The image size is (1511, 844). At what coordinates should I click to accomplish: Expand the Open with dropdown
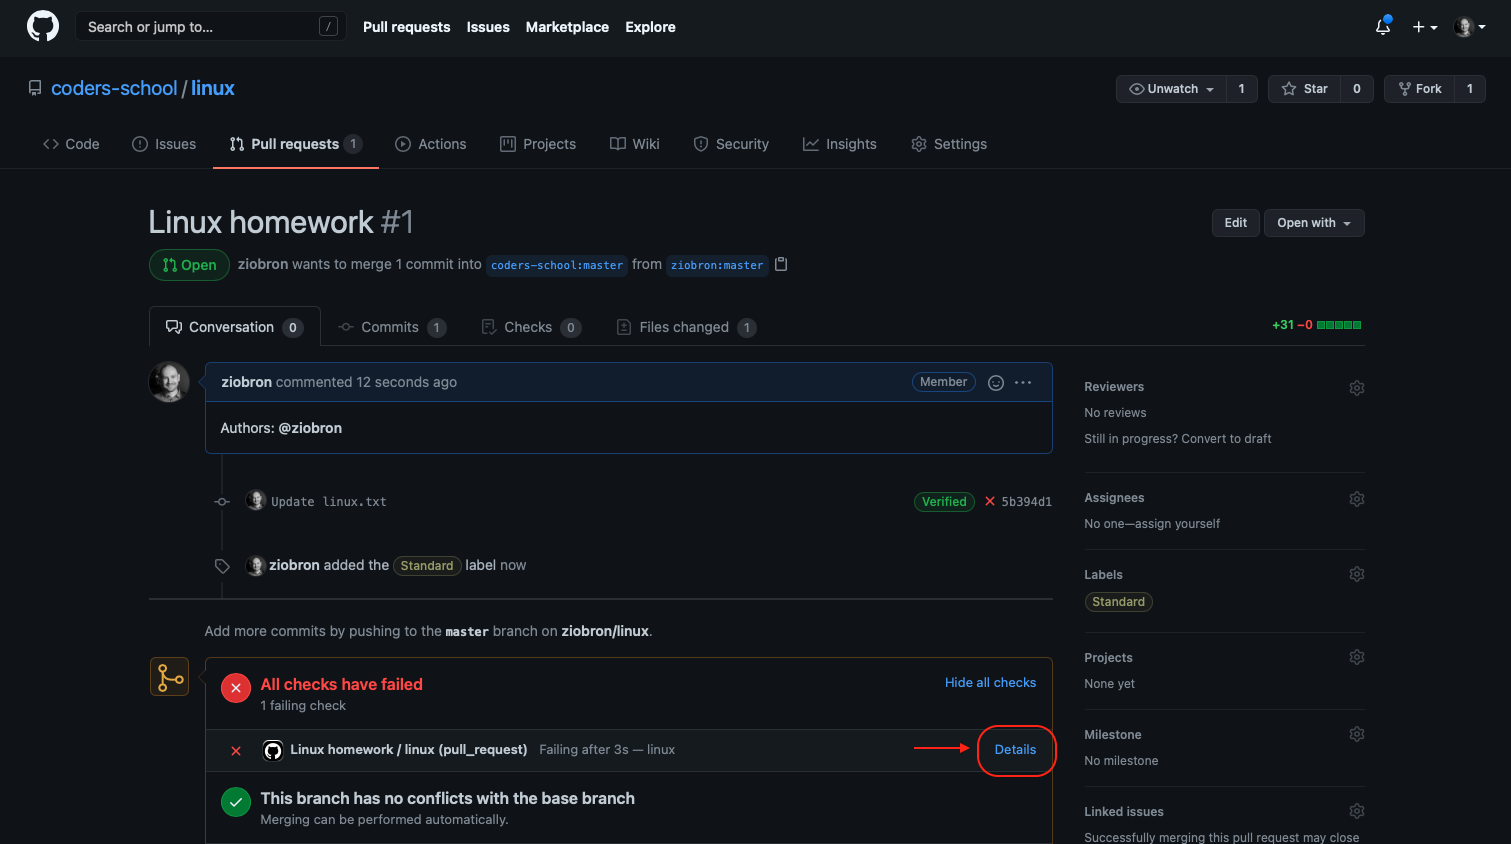[x=1314, y=223]
